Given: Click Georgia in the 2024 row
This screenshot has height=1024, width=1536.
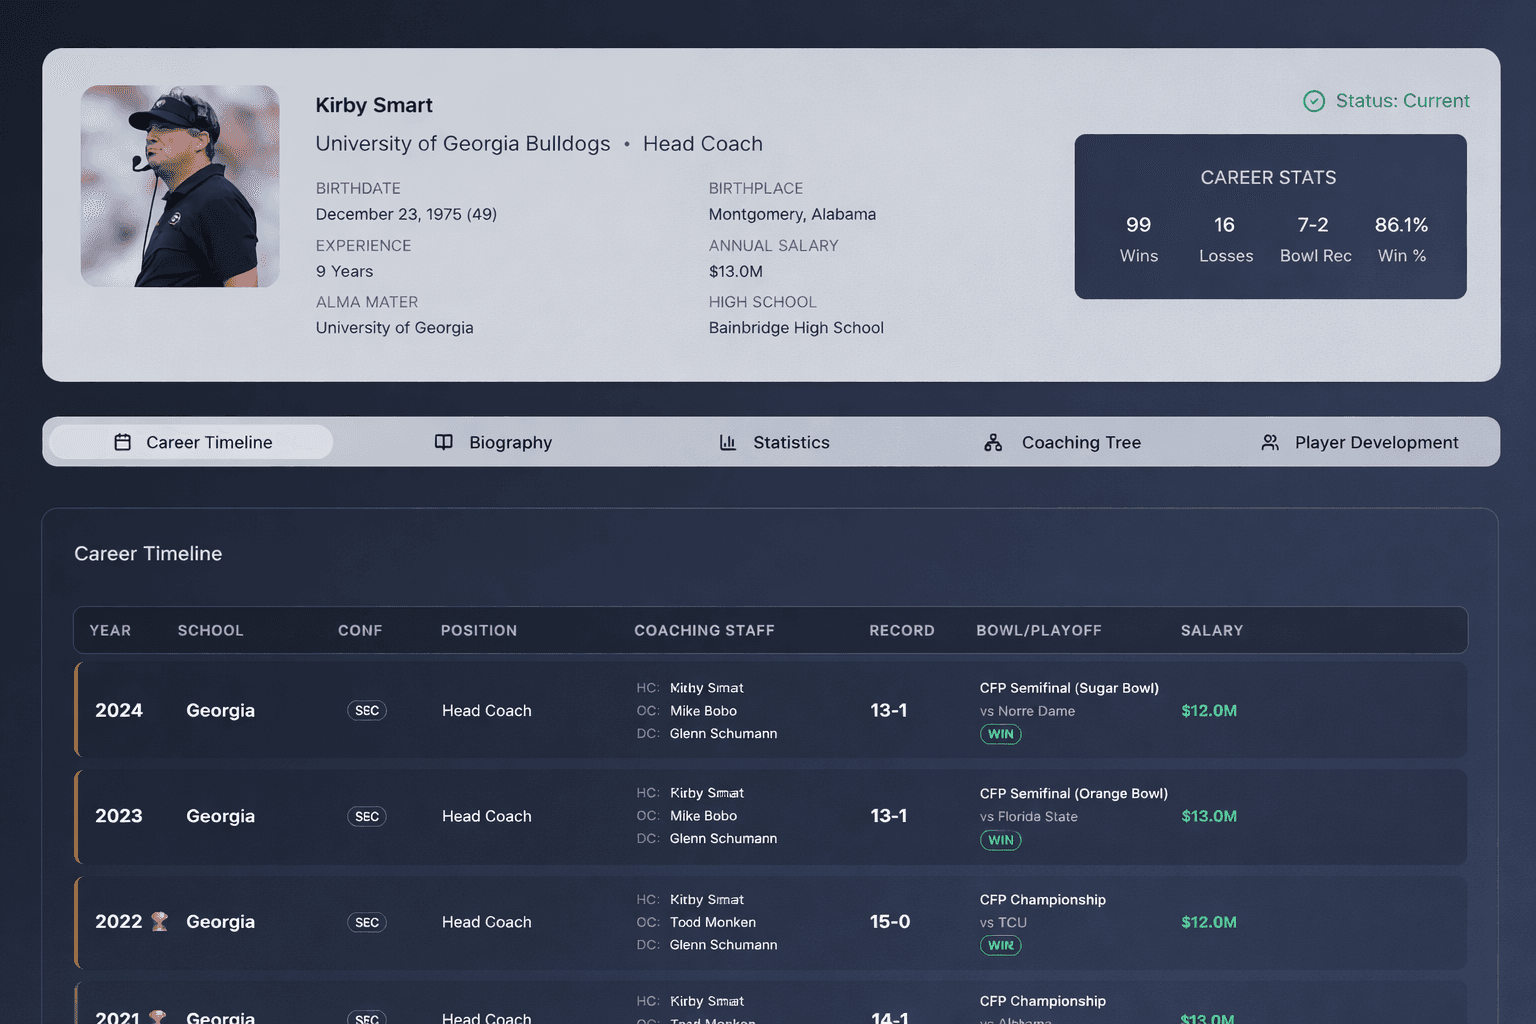Looking at the screenshot, I should (x=220, y=710).
